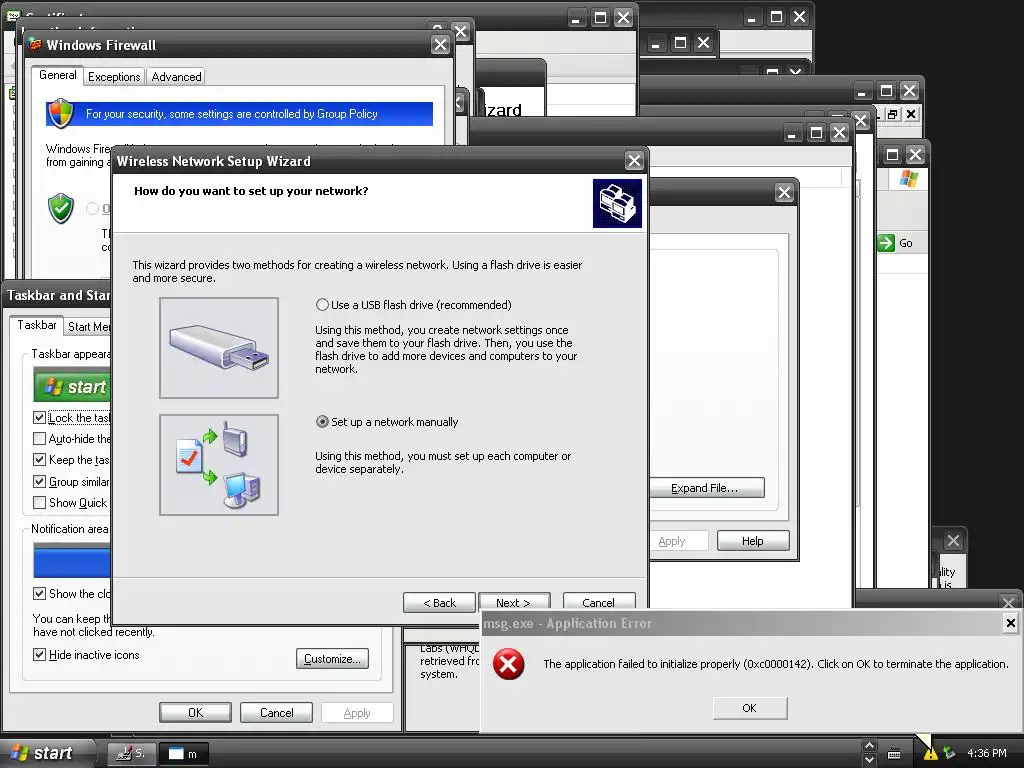Close the Wireless Network Setup Wizard window
This screenshot has height=768, width=1024.
coord(633,161)
